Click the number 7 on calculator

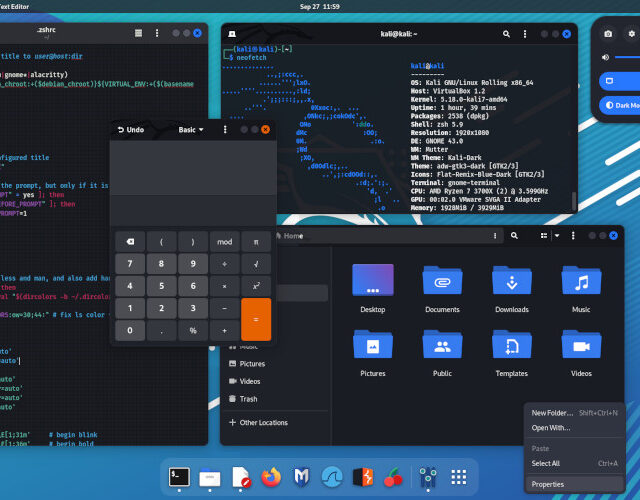tap(130, 264)
